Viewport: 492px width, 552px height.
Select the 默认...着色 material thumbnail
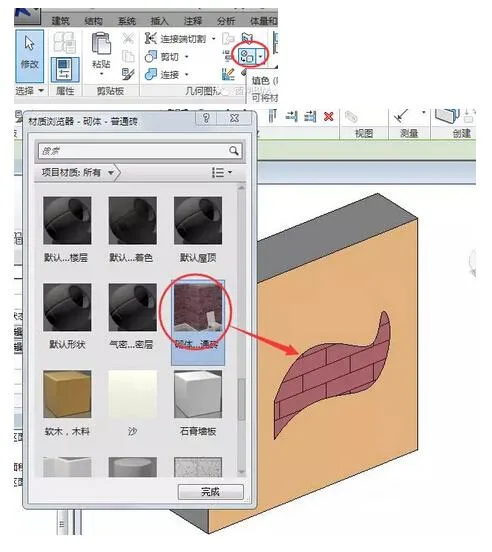pos(133,220)
